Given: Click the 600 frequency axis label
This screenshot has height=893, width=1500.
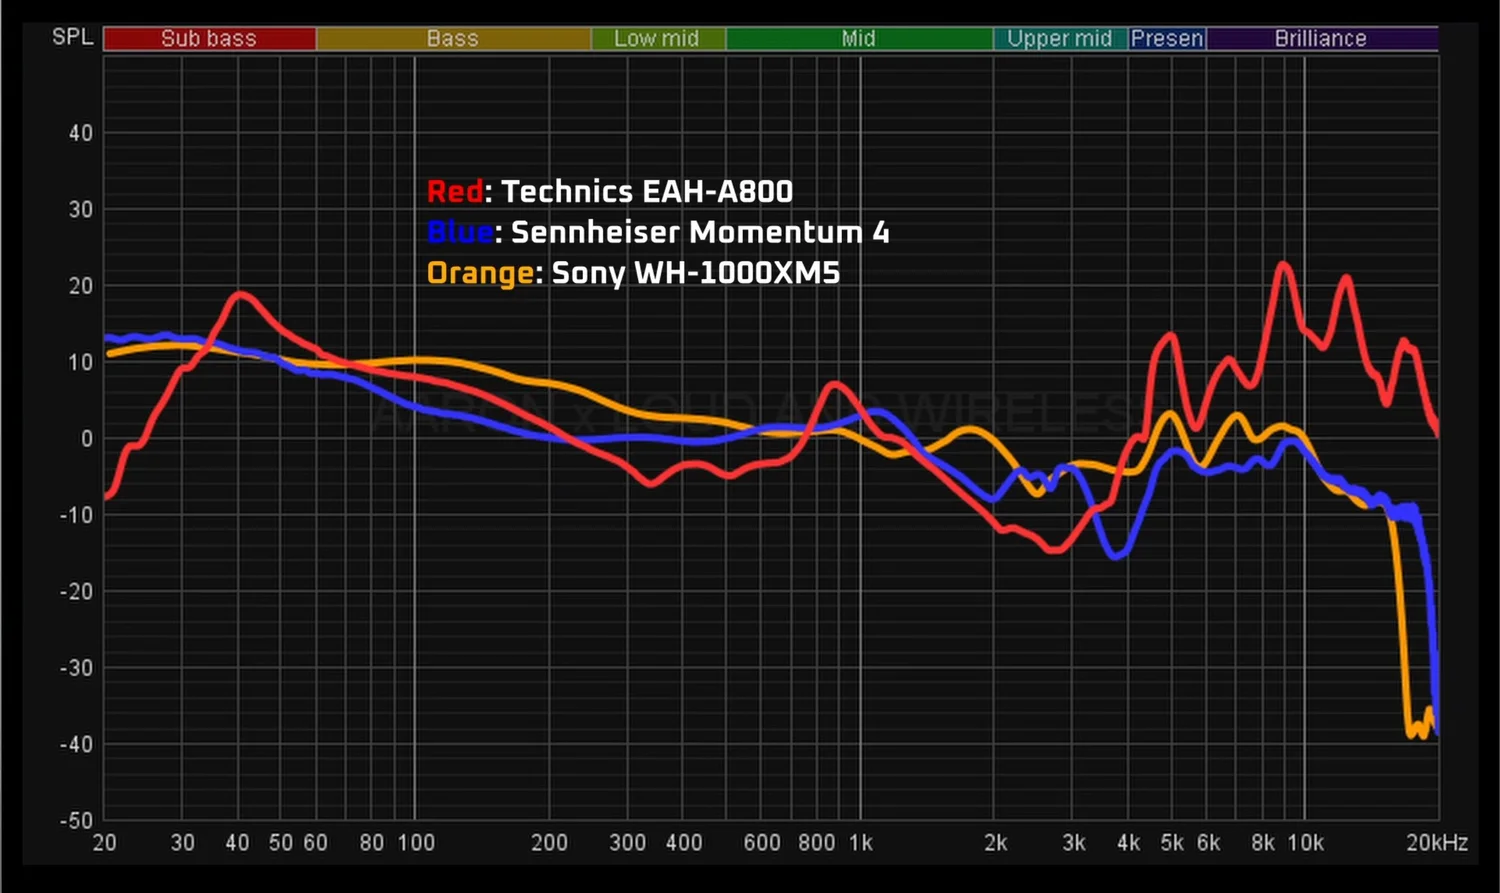Looking at the screenshot, I should (x=762, y=843).
